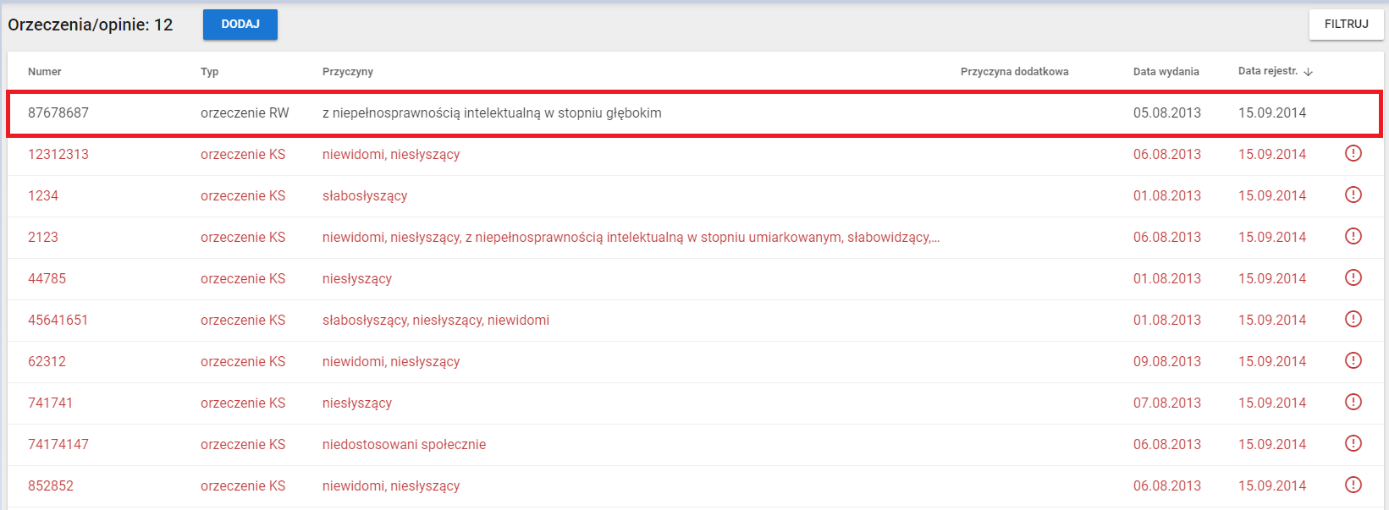The width and height of the screenshot is (1389, 510).
Task: Click warning icon in row 74174147
Action: 1354,443
